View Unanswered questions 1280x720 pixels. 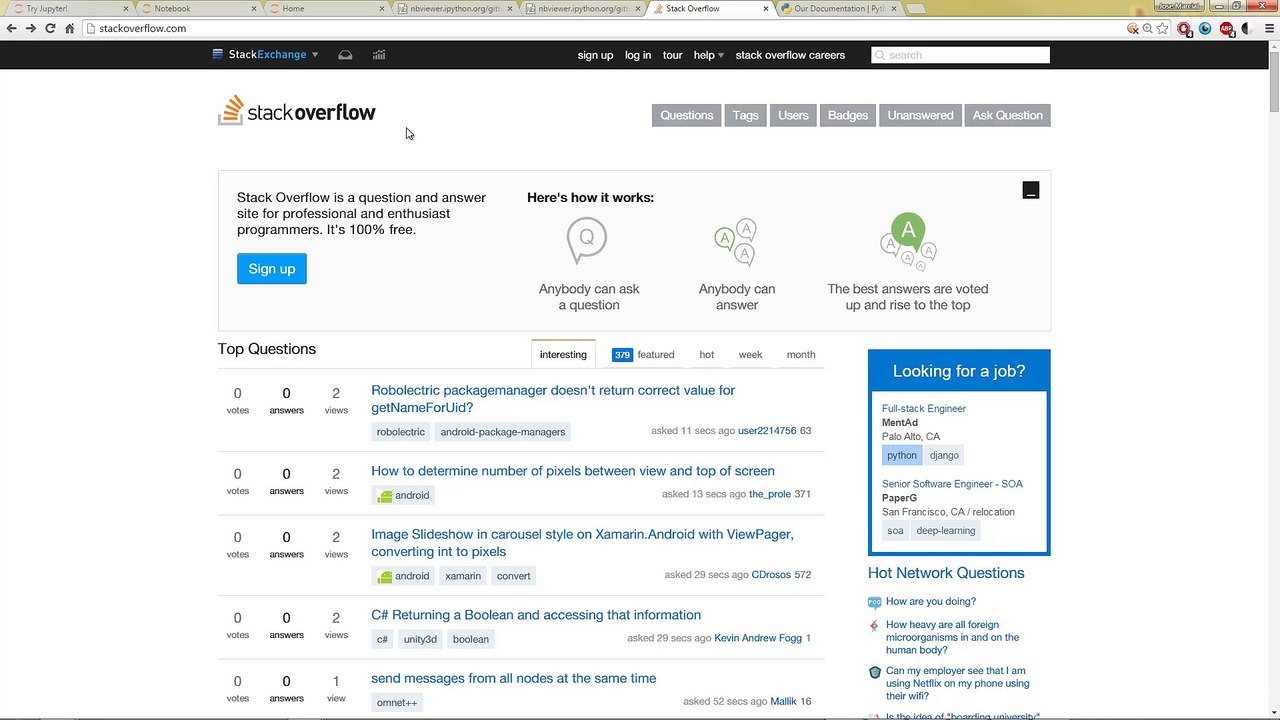[920, 115]
